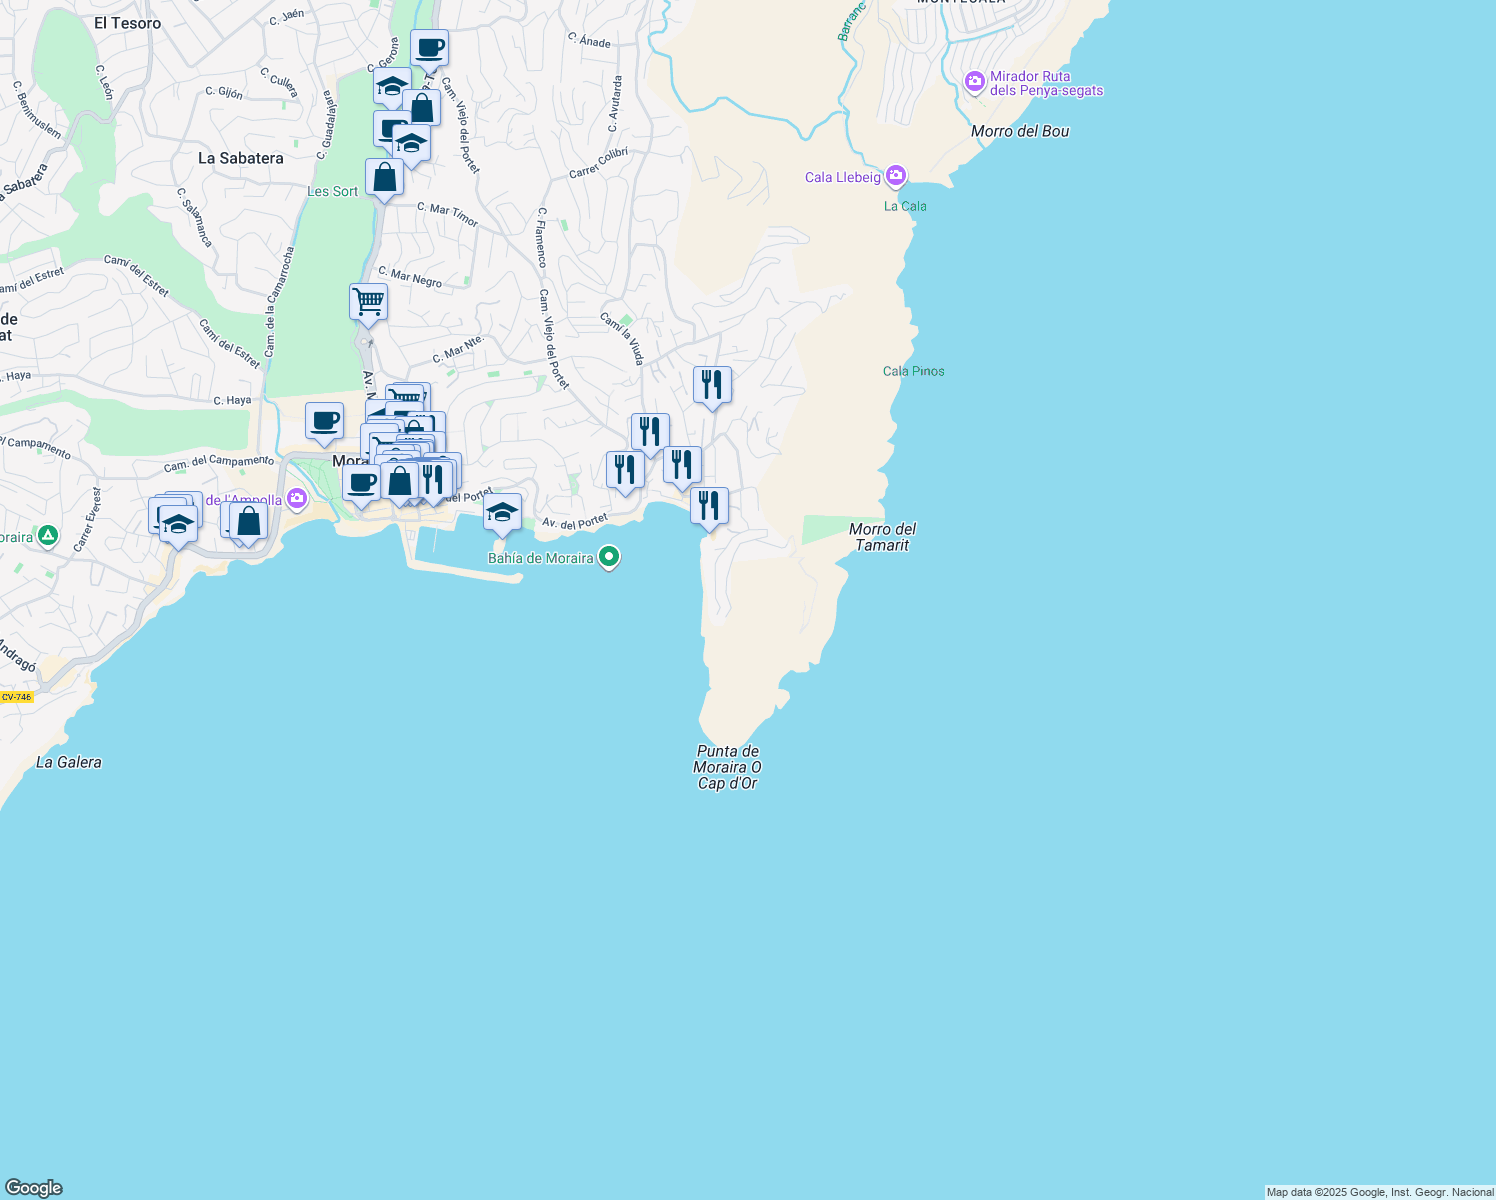Click the La Galera place label

click(68, 762)
